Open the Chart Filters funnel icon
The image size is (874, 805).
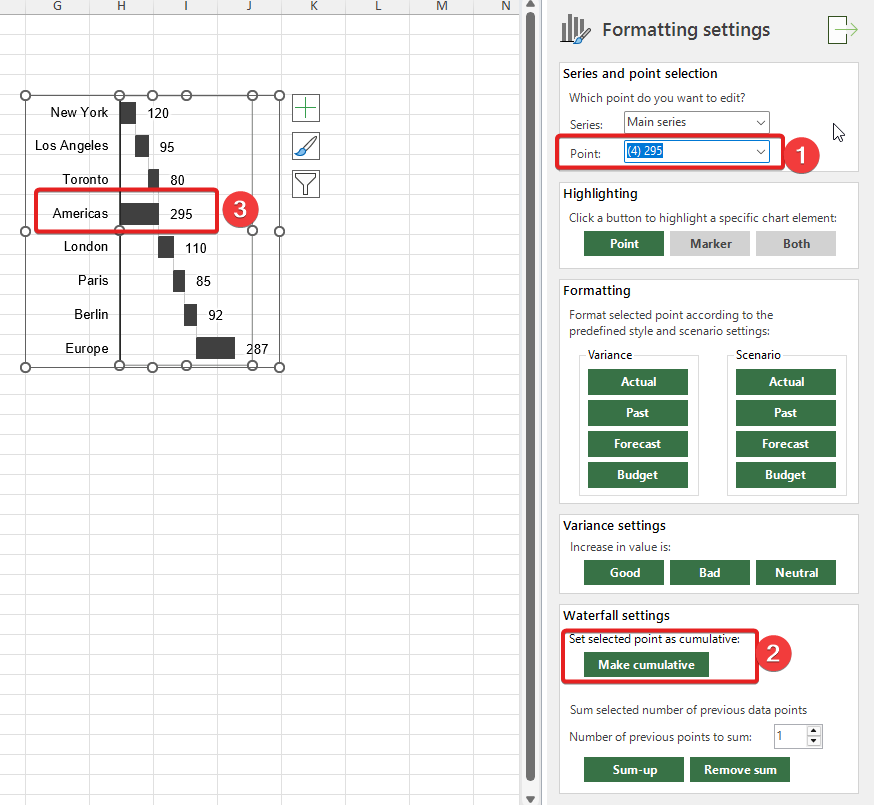pos(306,183)
